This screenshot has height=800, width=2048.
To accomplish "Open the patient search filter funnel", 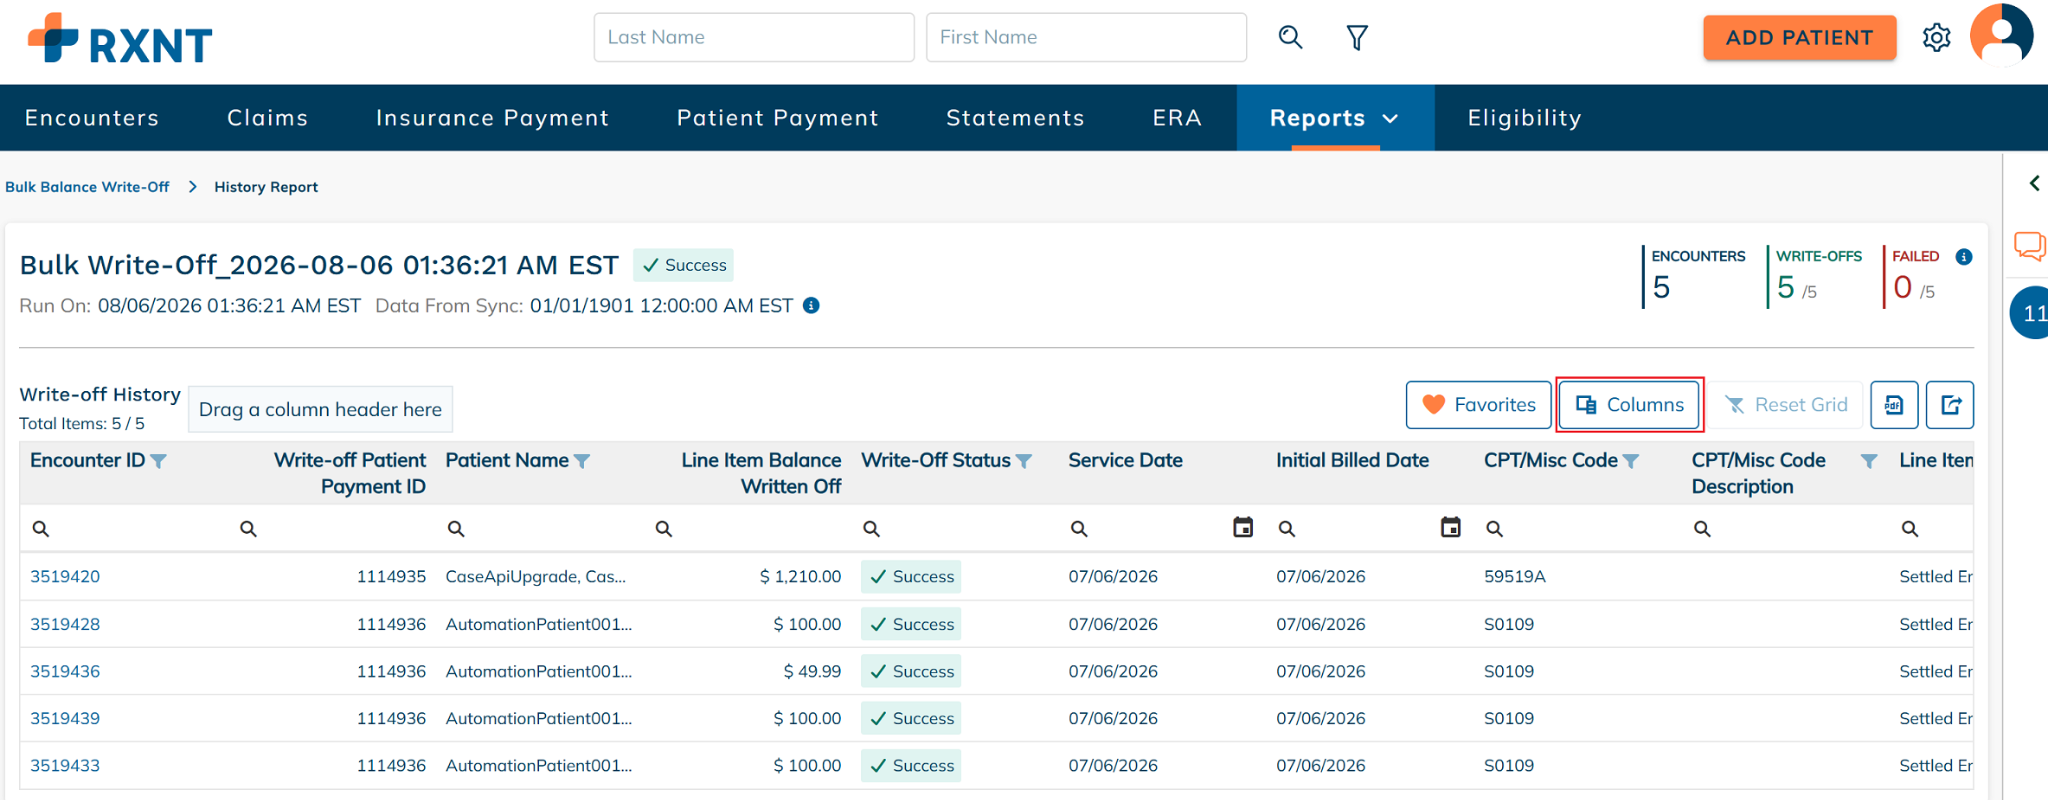I will [1357, 38].
